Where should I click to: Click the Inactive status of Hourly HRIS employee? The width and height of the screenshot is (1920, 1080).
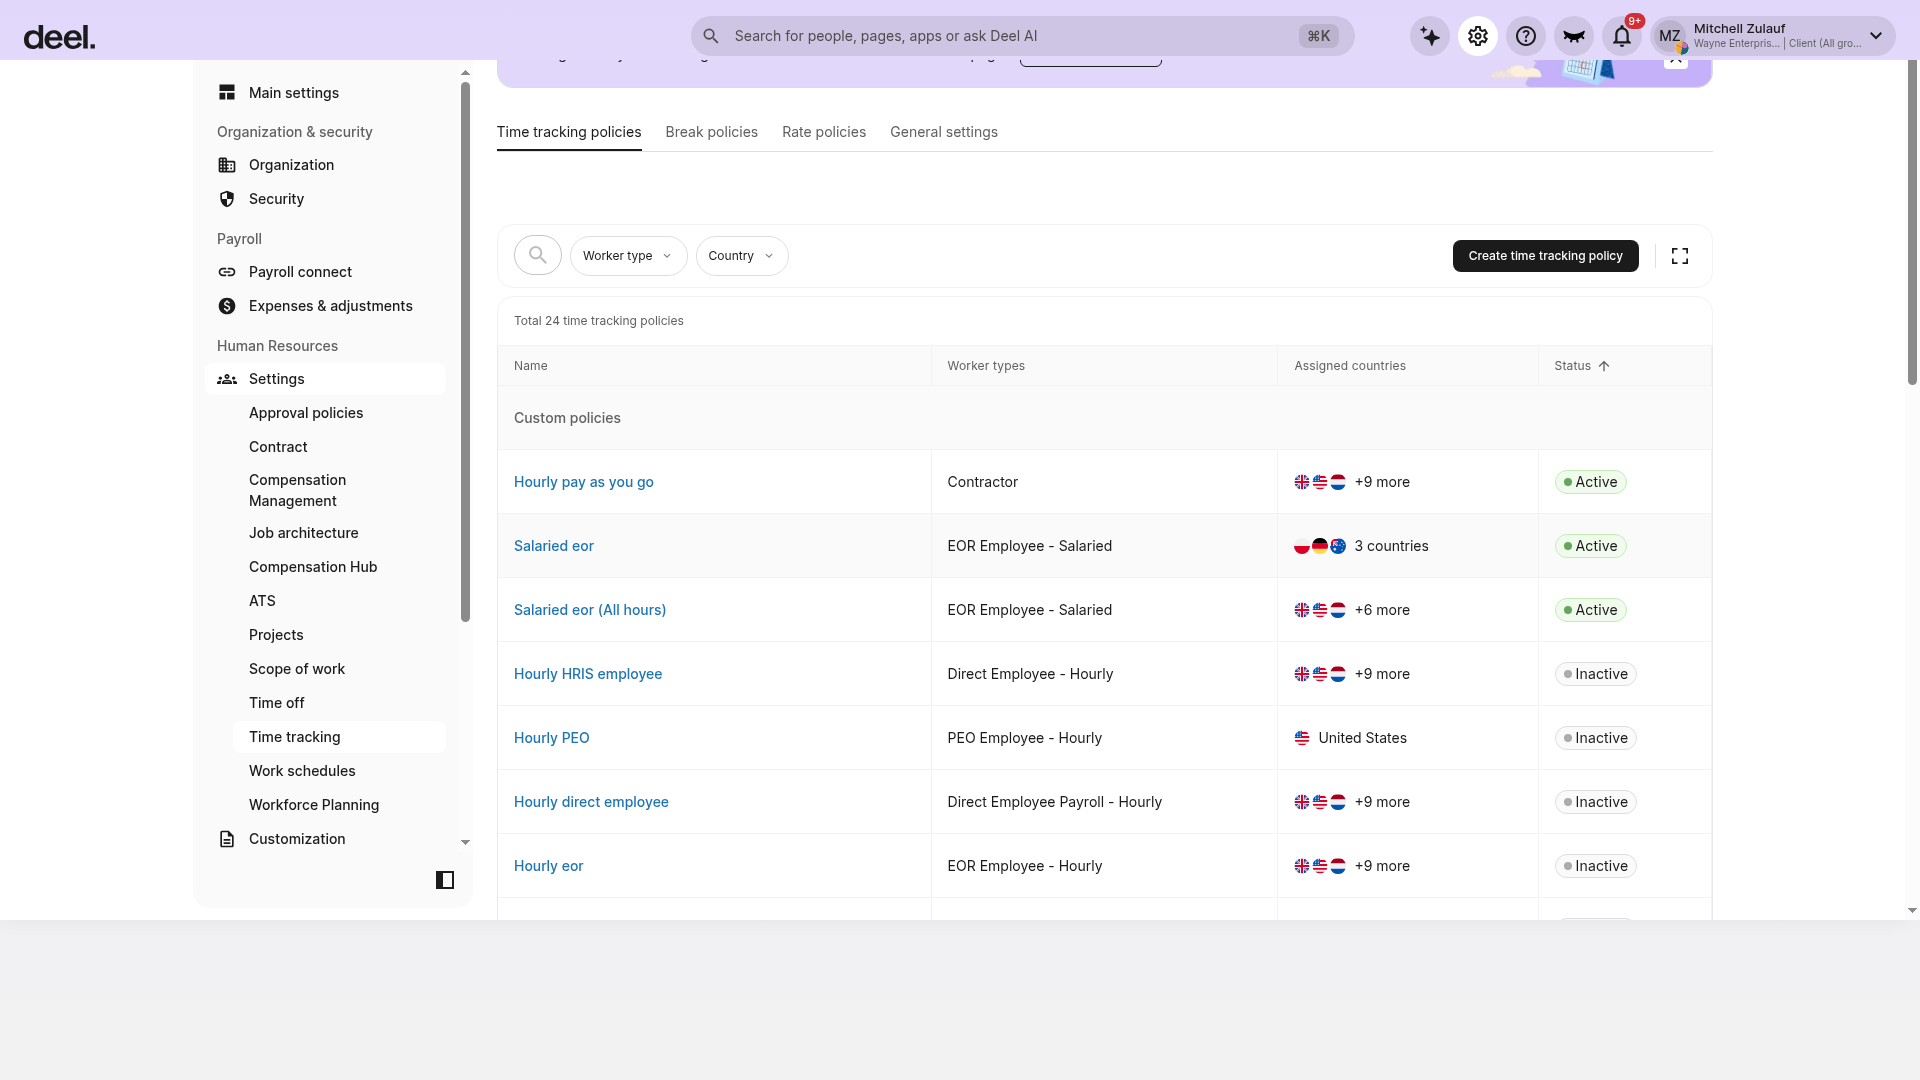[1595, 674]
